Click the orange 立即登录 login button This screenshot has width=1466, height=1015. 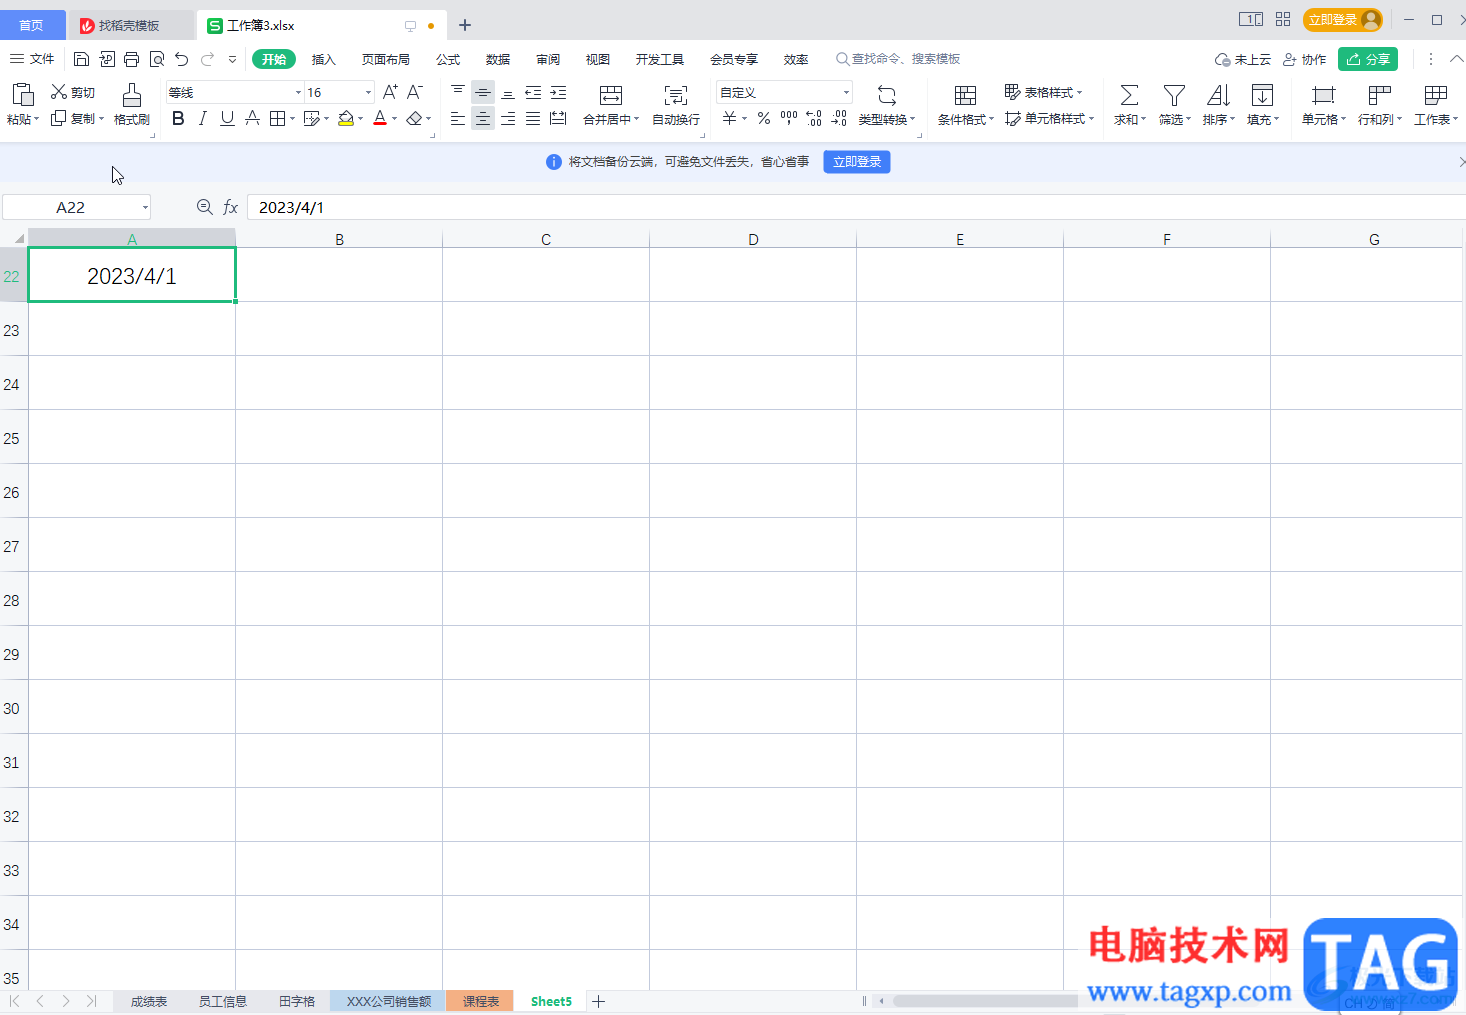click(1342, 19)
